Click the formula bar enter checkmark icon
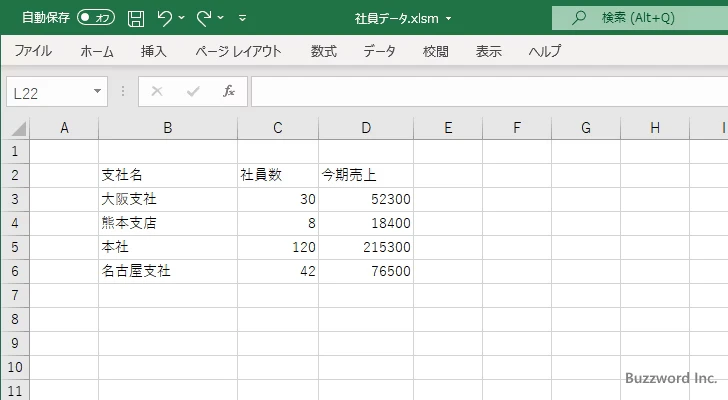 [193, 91]
